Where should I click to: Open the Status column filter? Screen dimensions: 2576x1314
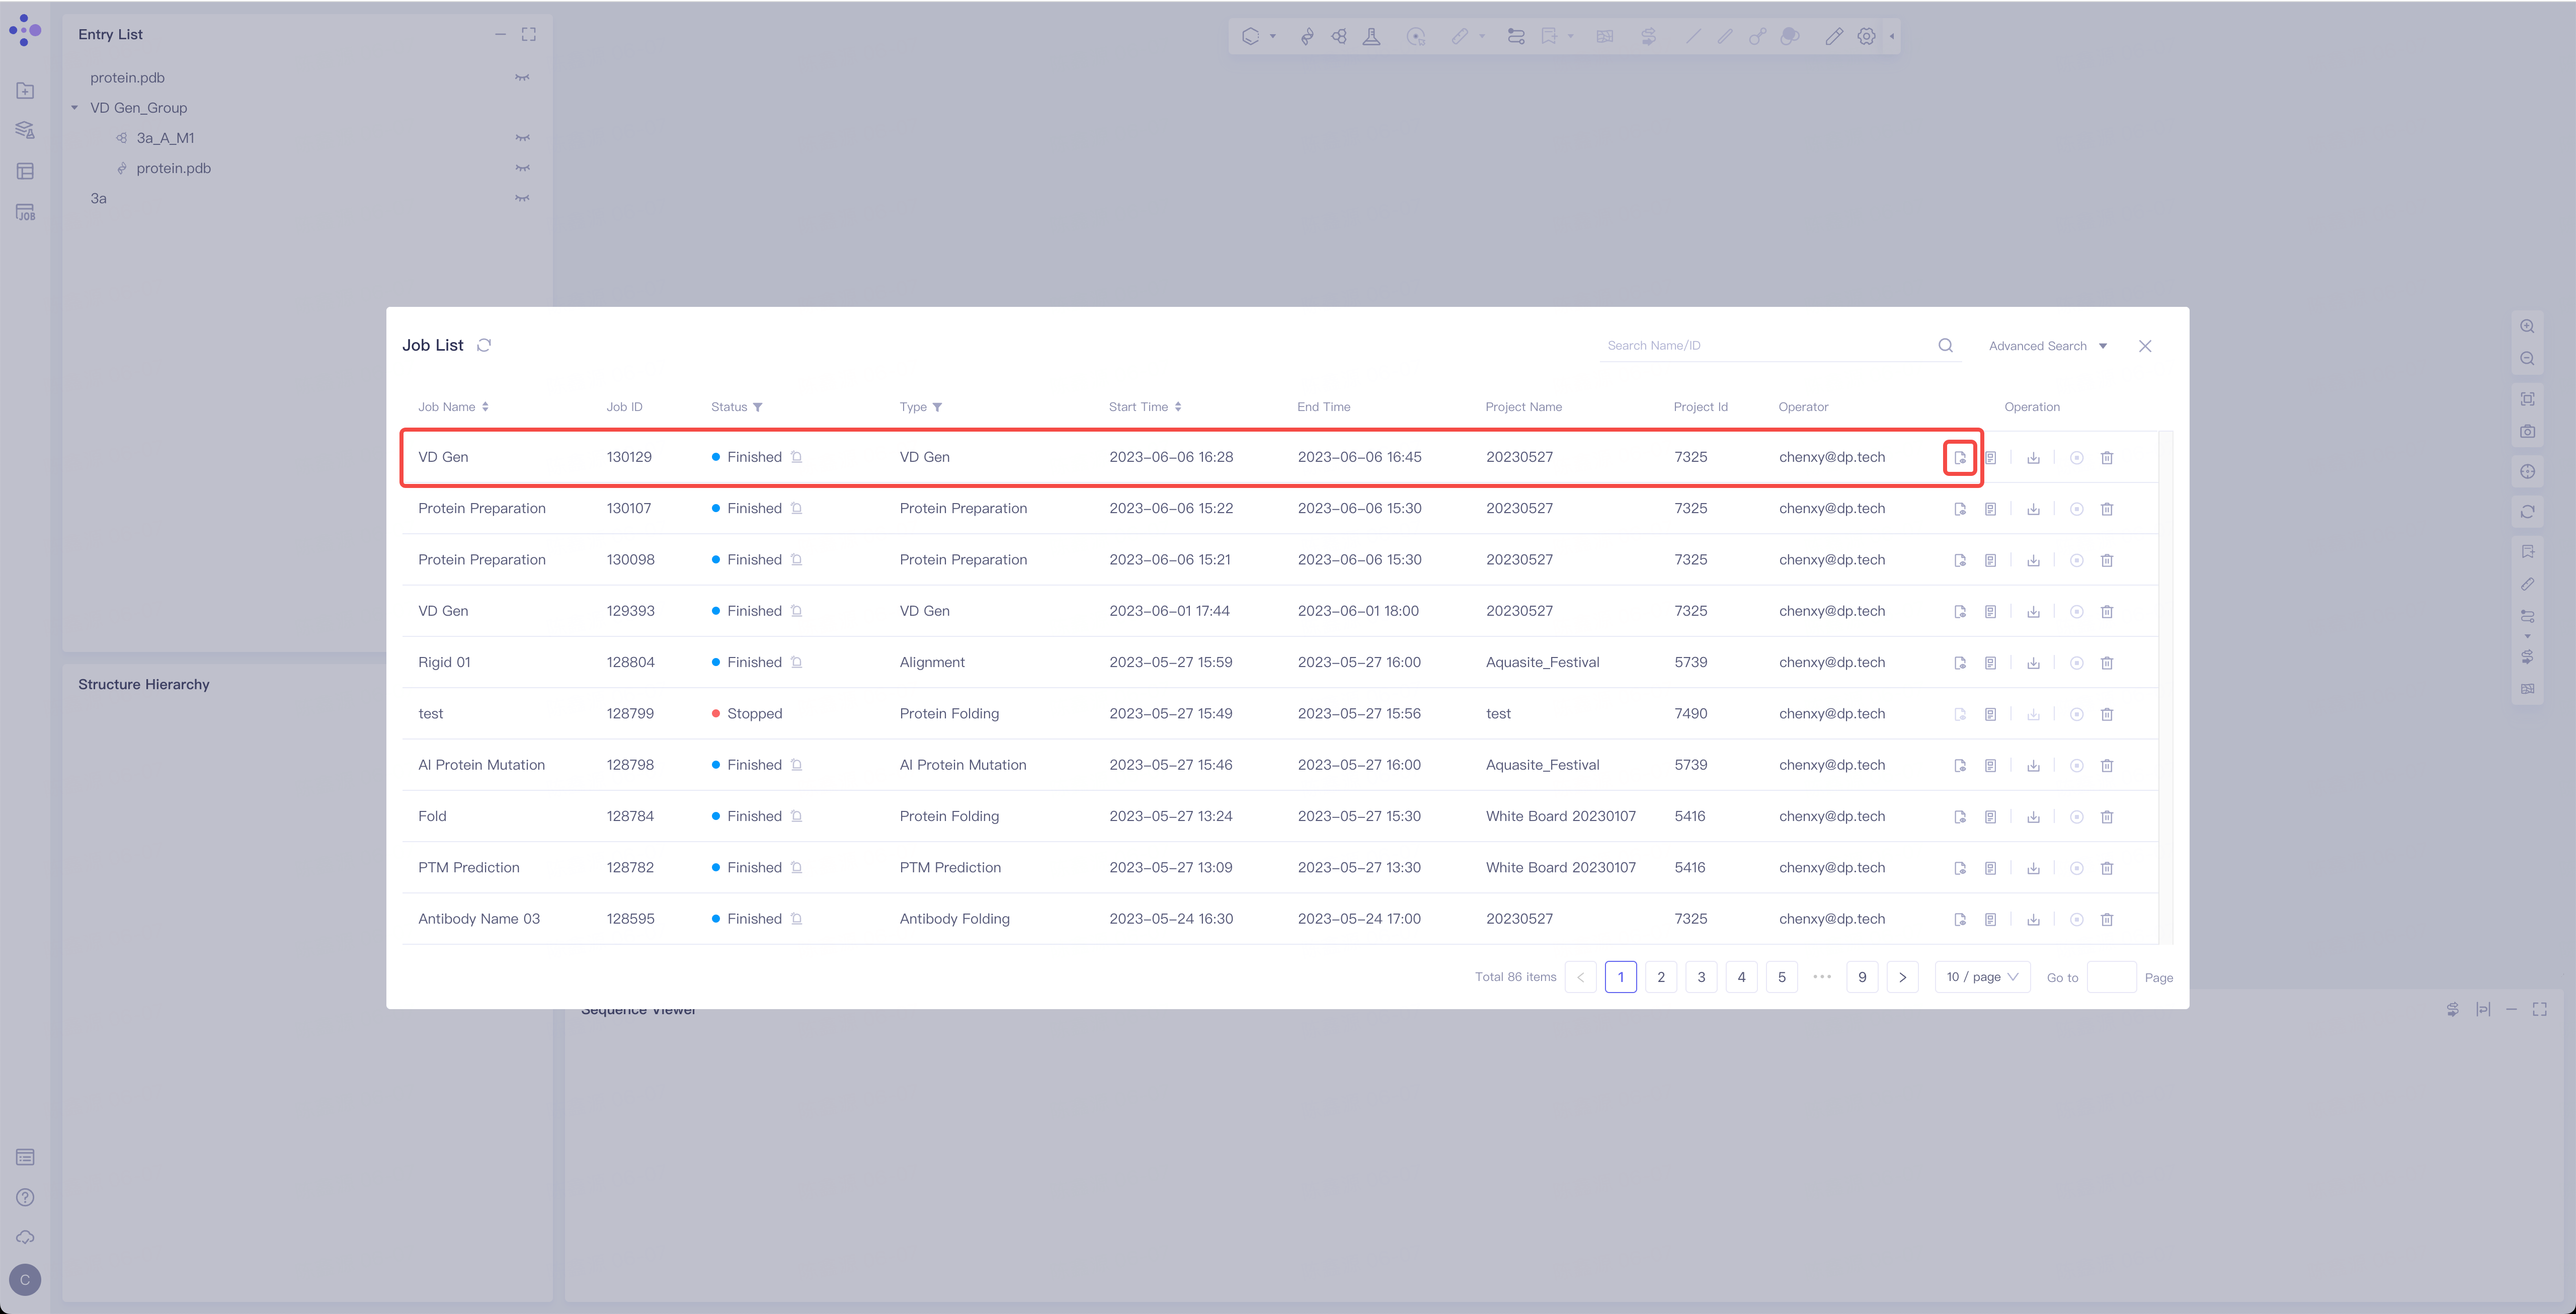[x=758, y=407]
